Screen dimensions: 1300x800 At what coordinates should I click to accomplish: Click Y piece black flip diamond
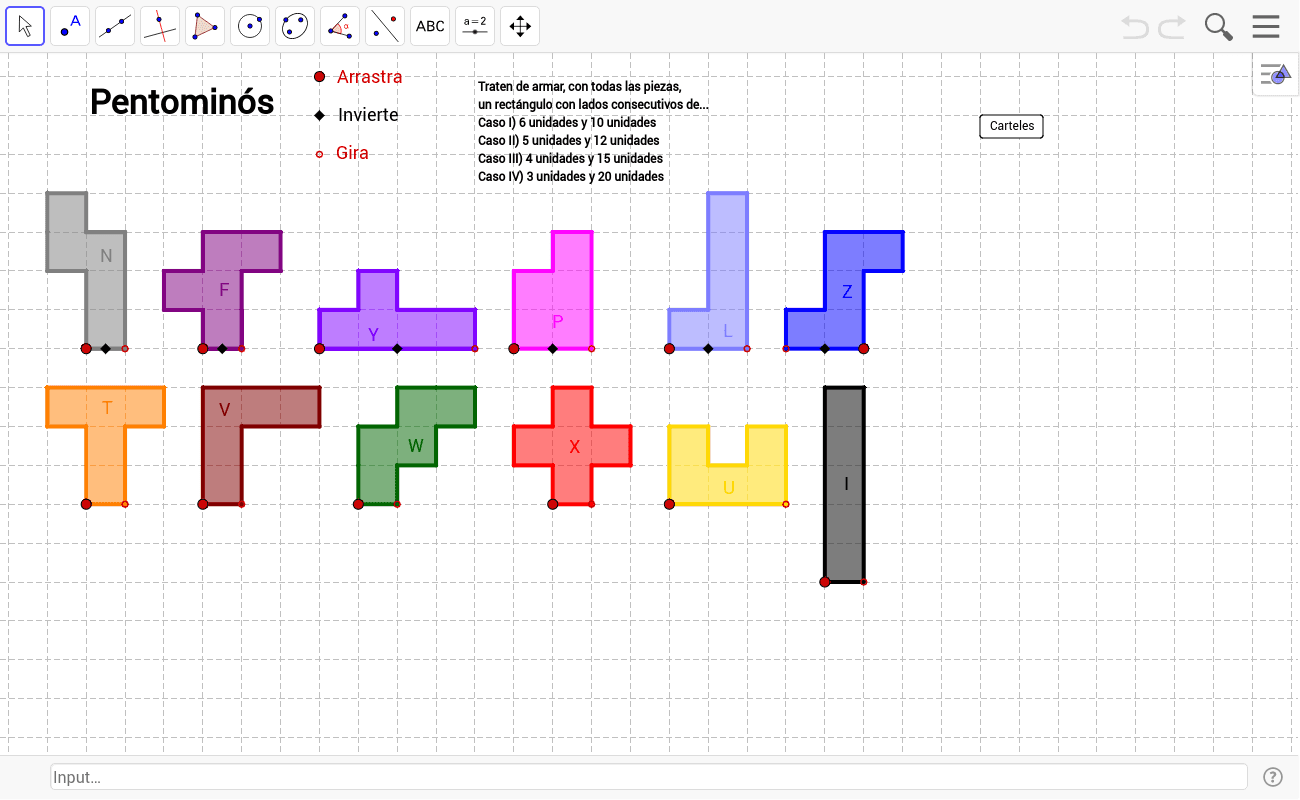point(397,349)
